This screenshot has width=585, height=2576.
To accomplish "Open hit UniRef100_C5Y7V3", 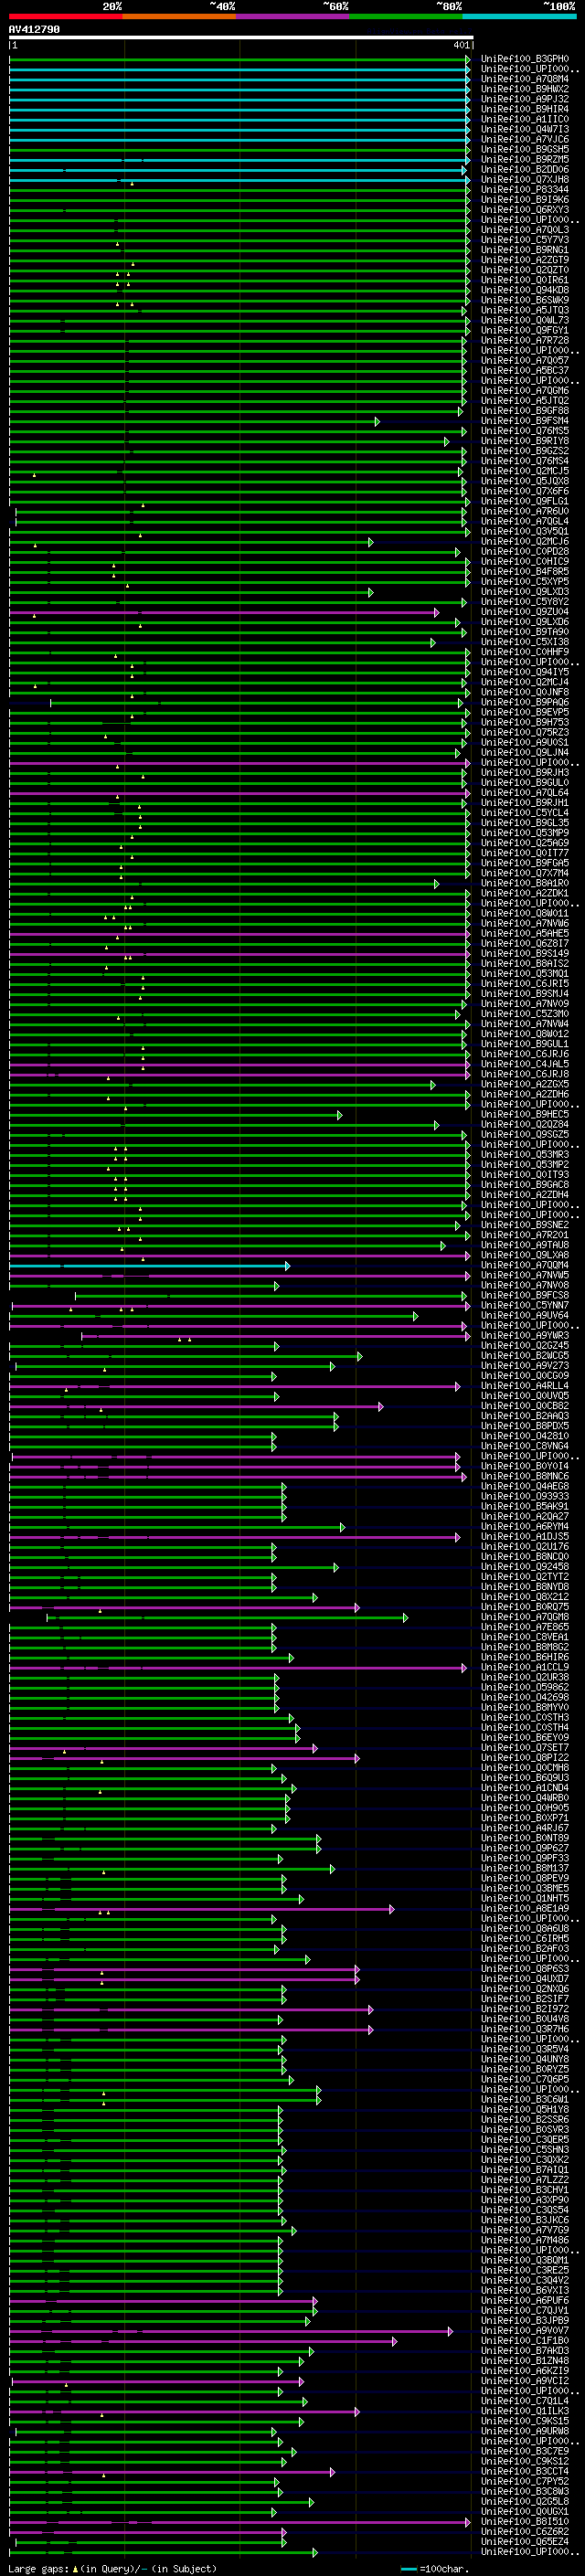I will click(x=525, y=240).
